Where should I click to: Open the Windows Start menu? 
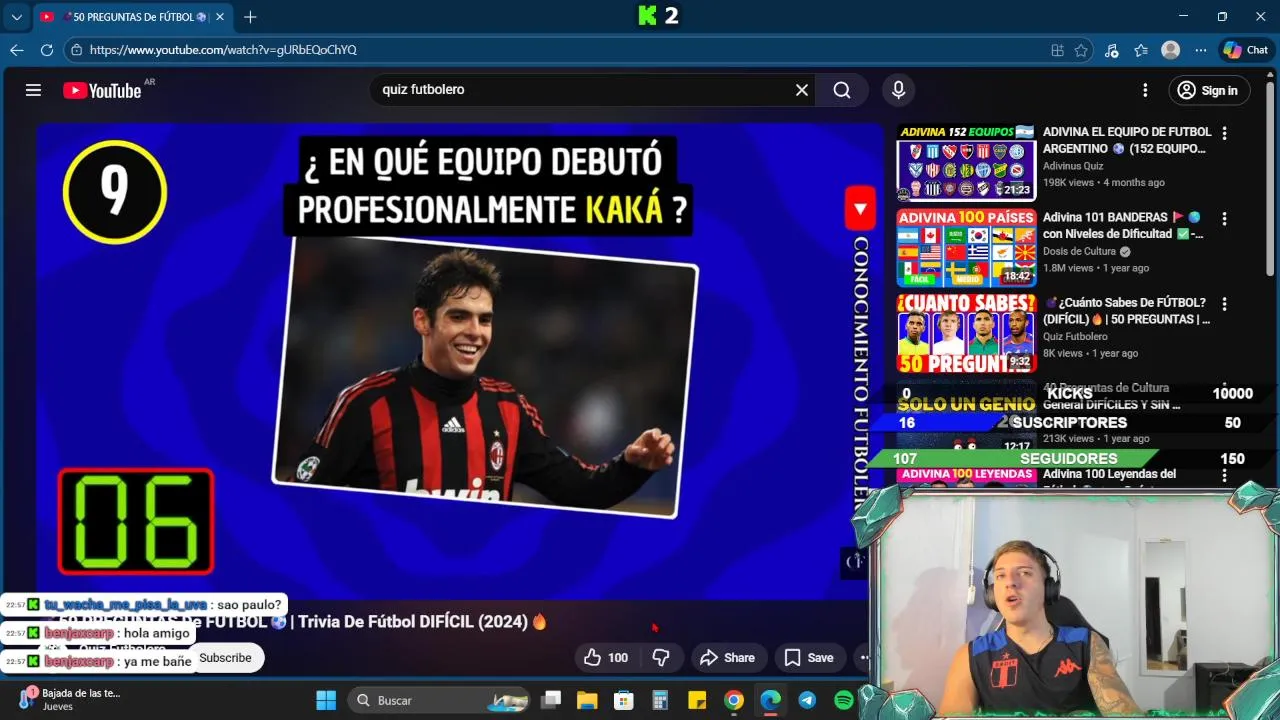326,700
